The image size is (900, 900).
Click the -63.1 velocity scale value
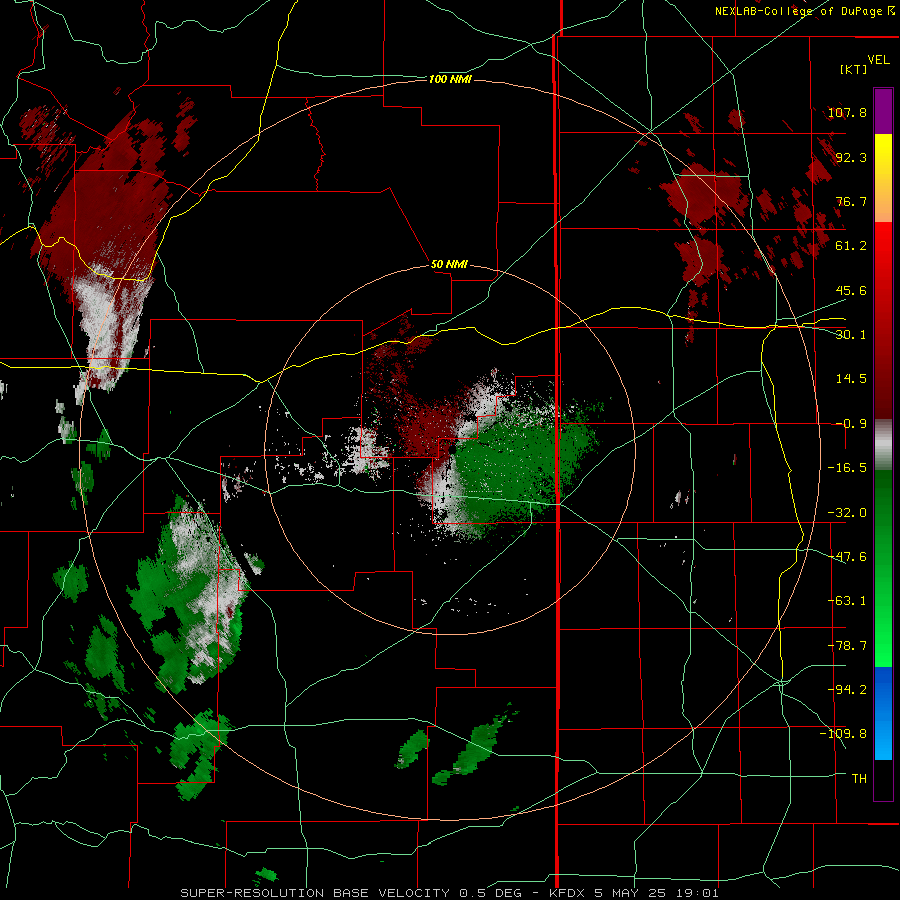click(847, 601)
